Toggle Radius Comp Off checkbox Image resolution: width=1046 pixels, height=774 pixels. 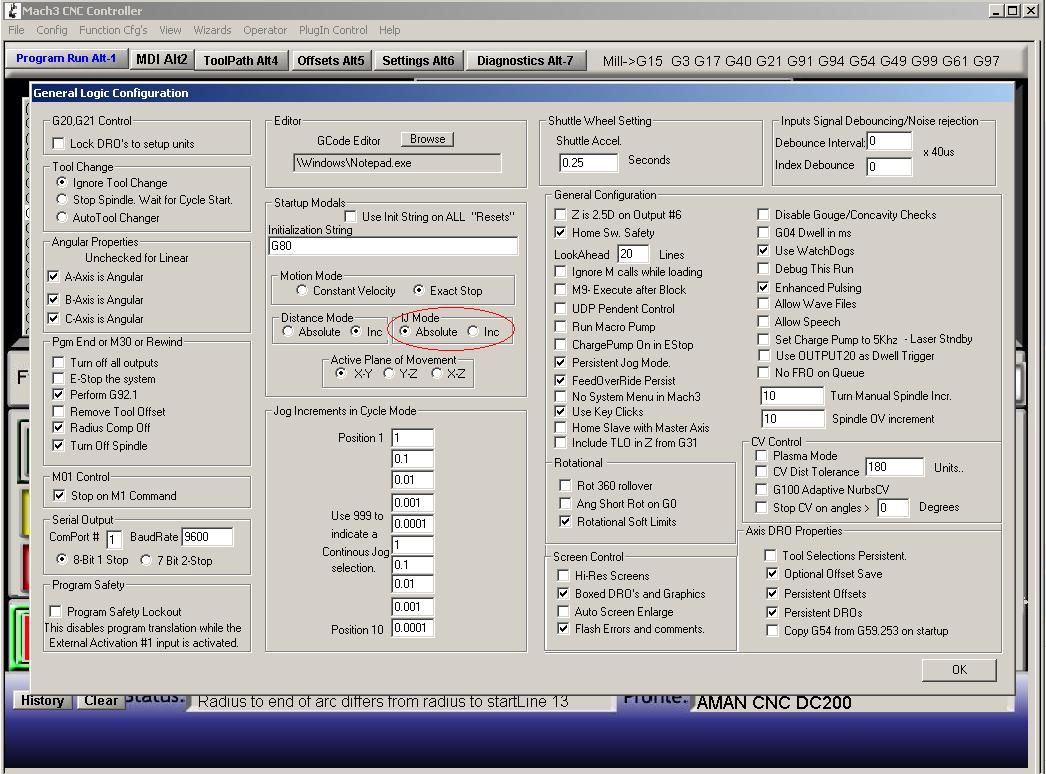pos(59,428)
